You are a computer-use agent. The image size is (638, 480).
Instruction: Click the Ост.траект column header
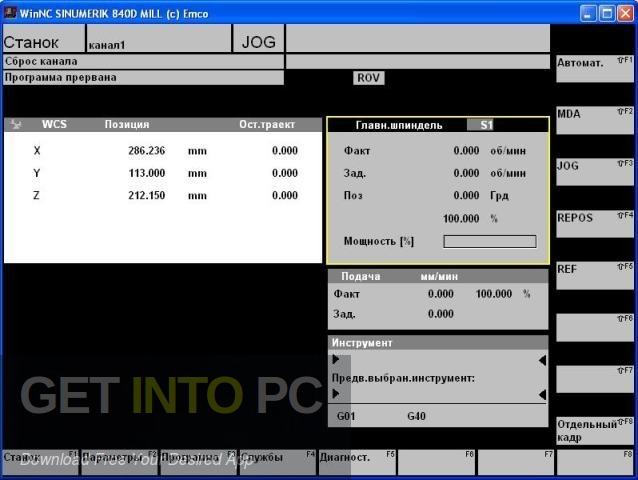(x=267, y=124)
